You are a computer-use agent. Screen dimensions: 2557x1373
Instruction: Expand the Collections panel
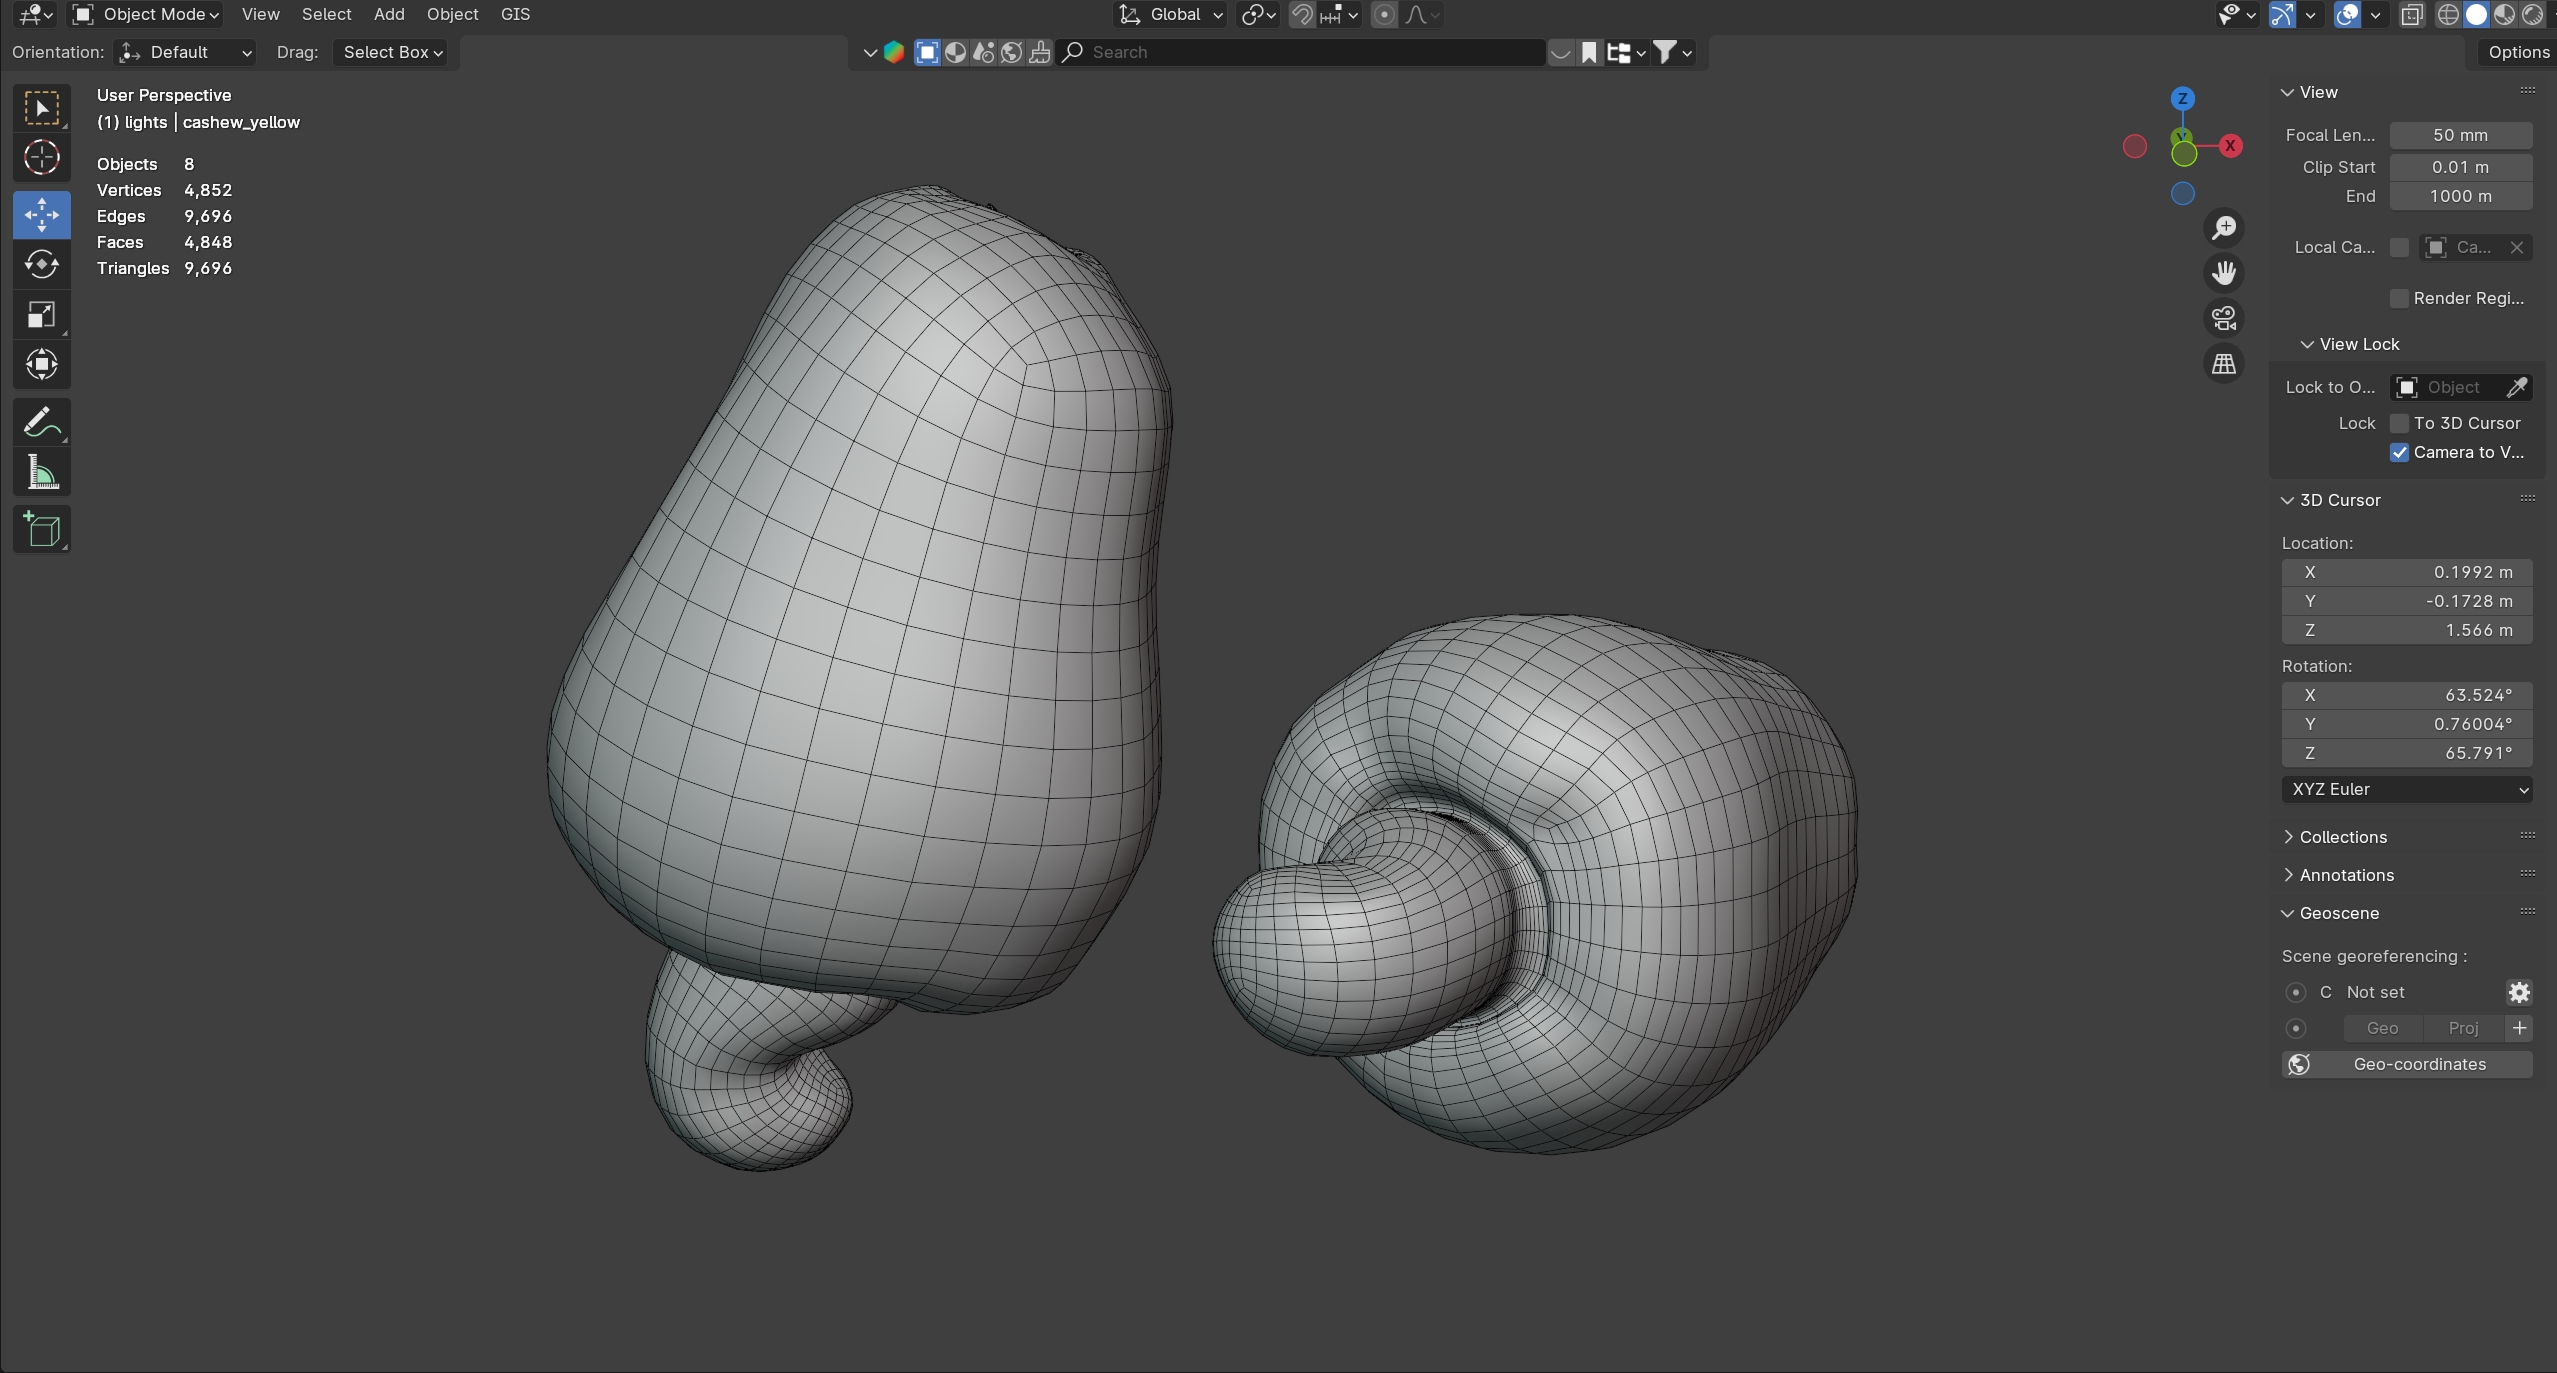coord(2342,837)
